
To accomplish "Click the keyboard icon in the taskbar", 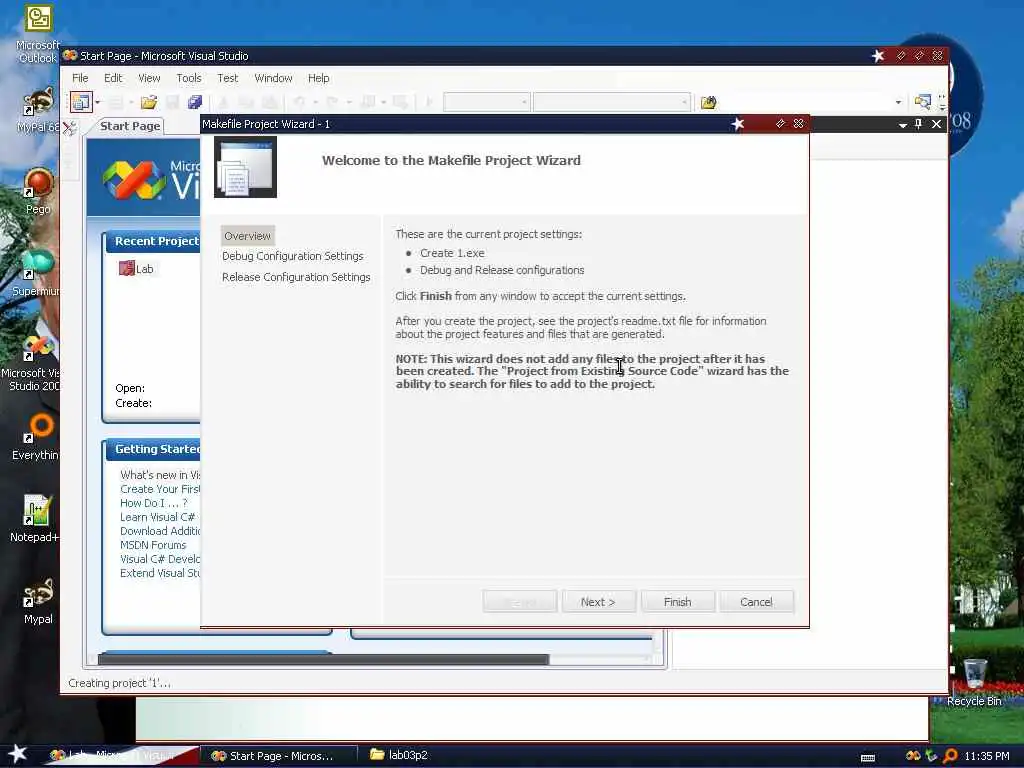I will [x=868, y=758].
